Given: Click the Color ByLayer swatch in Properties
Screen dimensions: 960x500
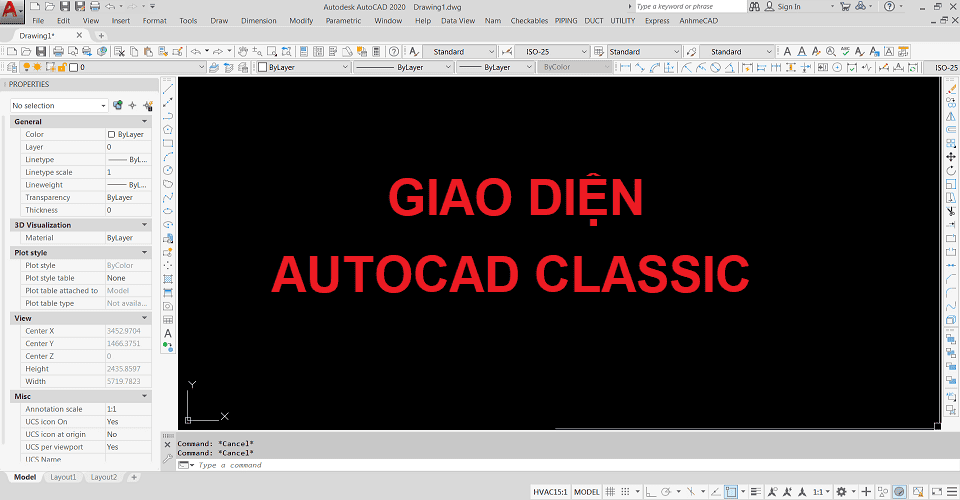Looking at the screenshot, I should 111,134.
